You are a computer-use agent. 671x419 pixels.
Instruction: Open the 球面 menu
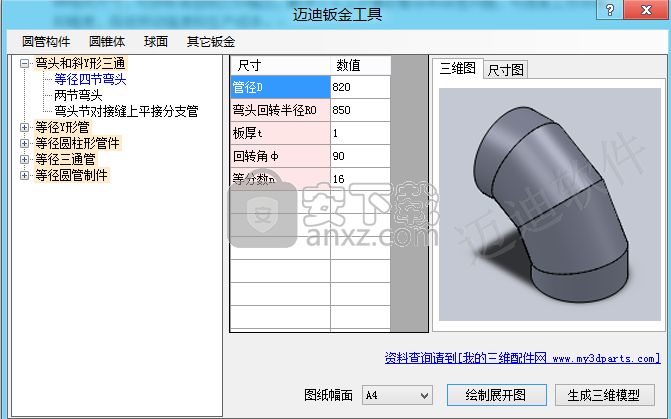coord(156,42)
